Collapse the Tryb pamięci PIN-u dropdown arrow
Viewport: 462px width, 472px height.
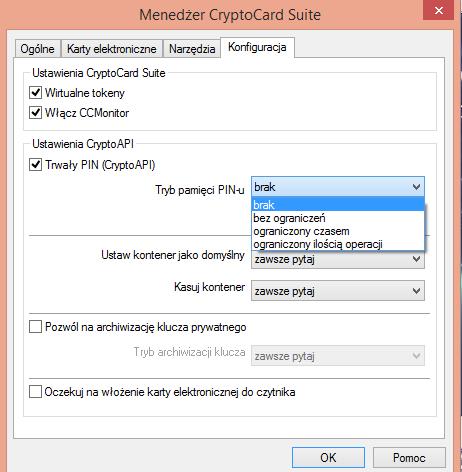coord(416,187)
